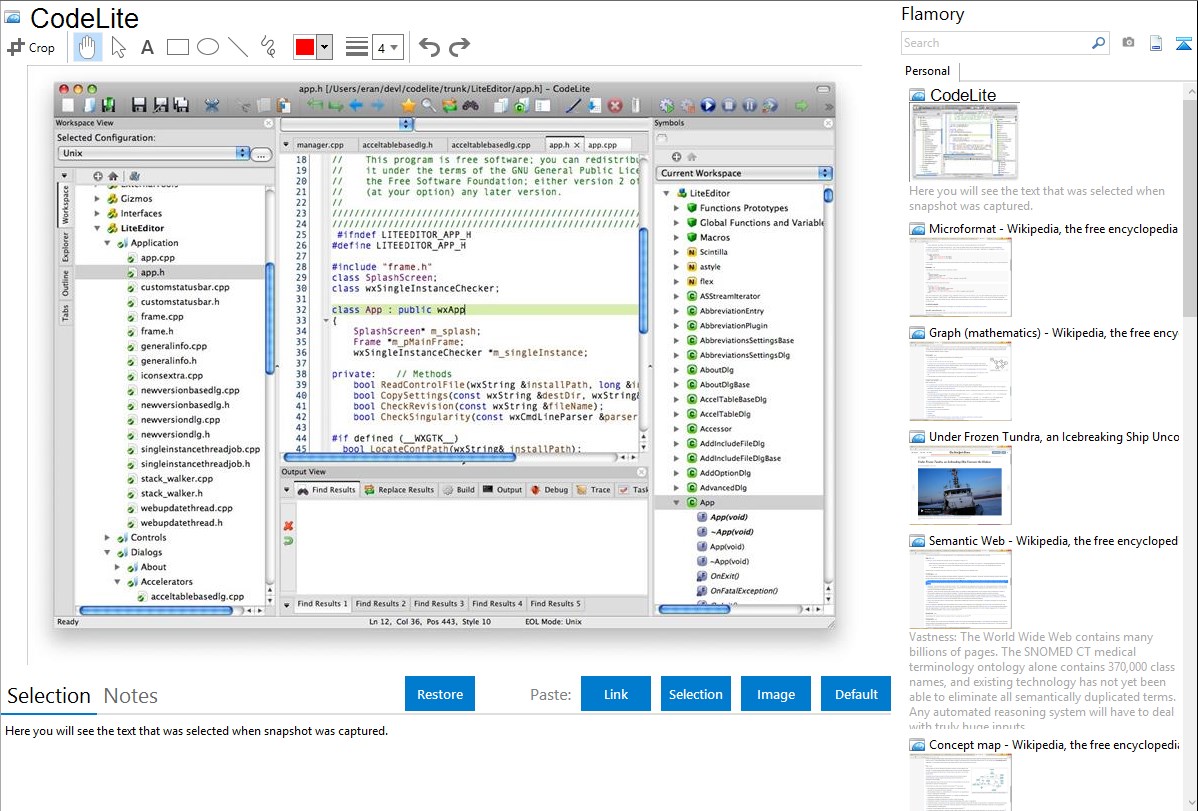Click the Paste Default button
1198x811 pixels.
coord(856,694)
